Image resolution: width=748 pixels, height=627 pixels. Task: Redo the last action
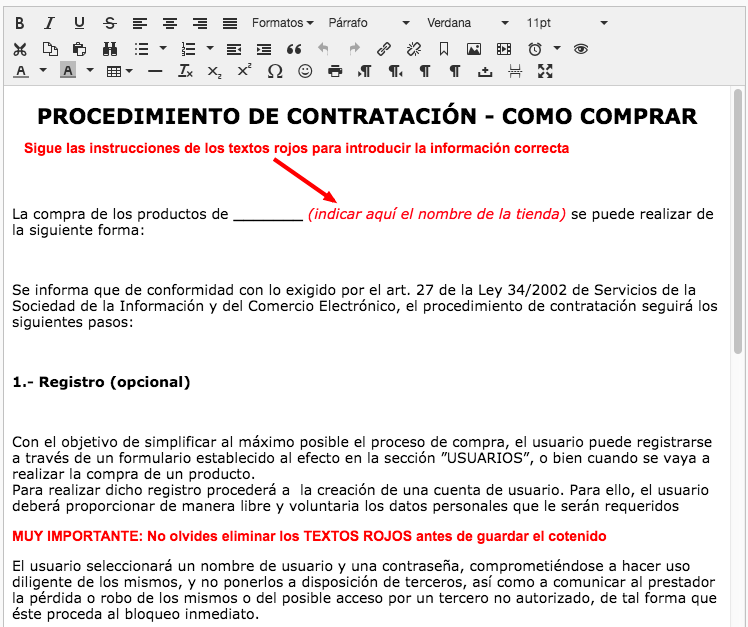coord(354,49)
